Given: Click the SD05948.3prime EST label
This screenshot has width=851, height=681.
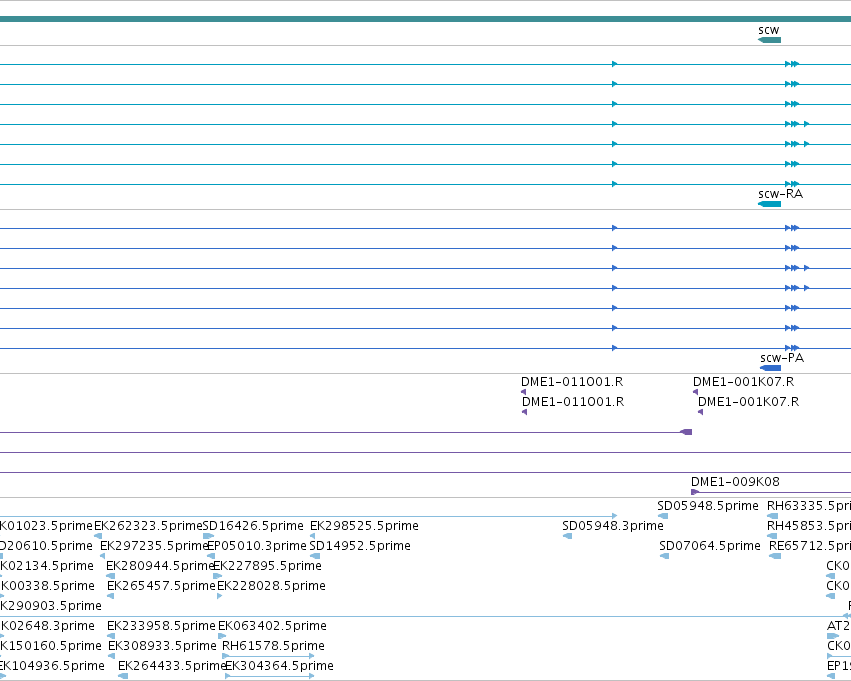Looking at the screenshot, I should click(613, 526).
